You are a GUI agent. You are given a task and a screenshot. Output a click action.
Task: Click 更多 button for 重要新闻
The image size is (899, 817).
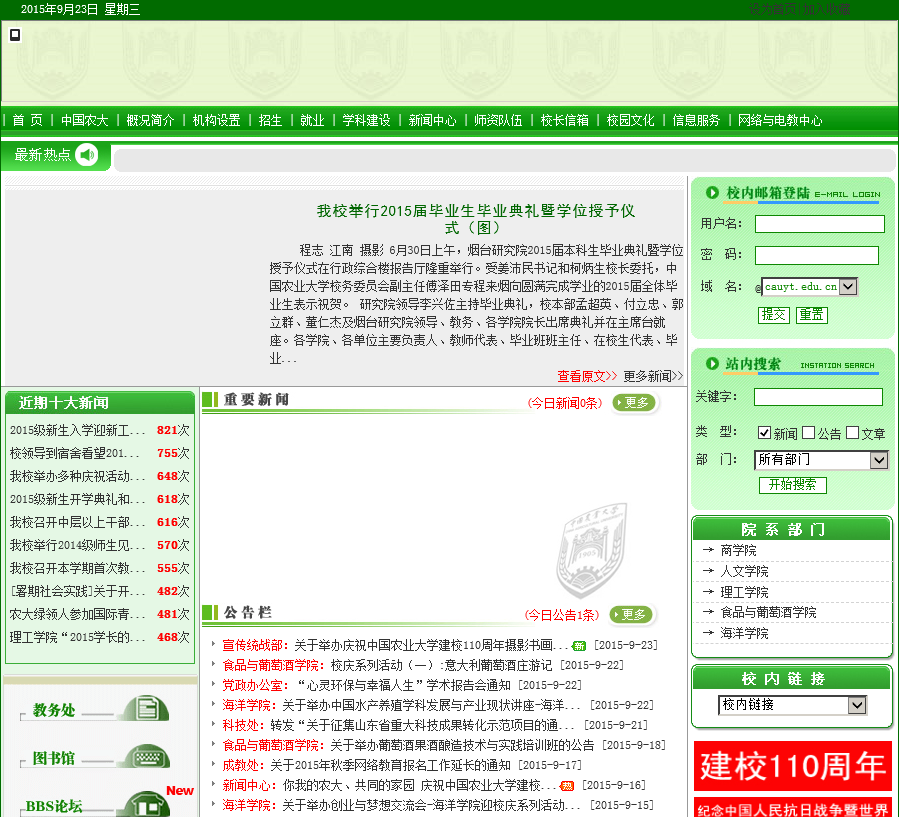[x=634, y=402]
